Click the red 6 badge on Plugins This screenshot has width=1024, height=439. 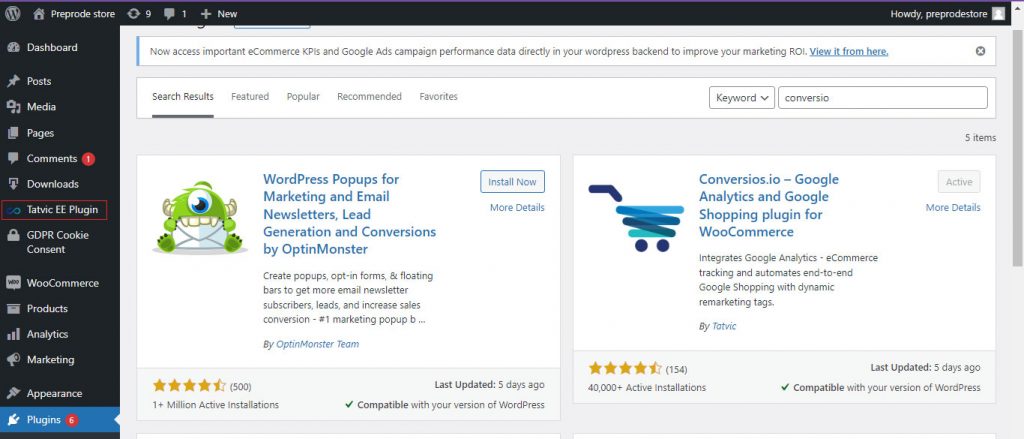pyautogui.click(x=72, y=420)
